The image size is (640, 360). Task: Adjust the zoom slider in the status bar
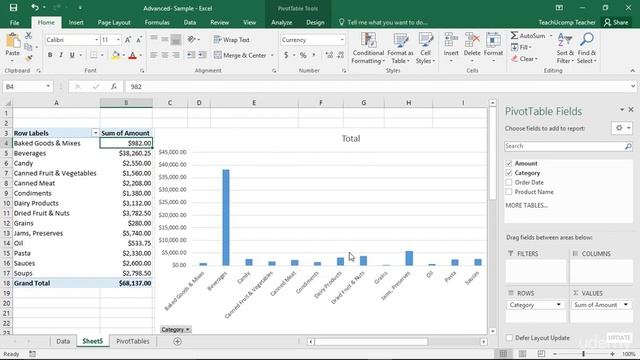click(x=583, y=354)
